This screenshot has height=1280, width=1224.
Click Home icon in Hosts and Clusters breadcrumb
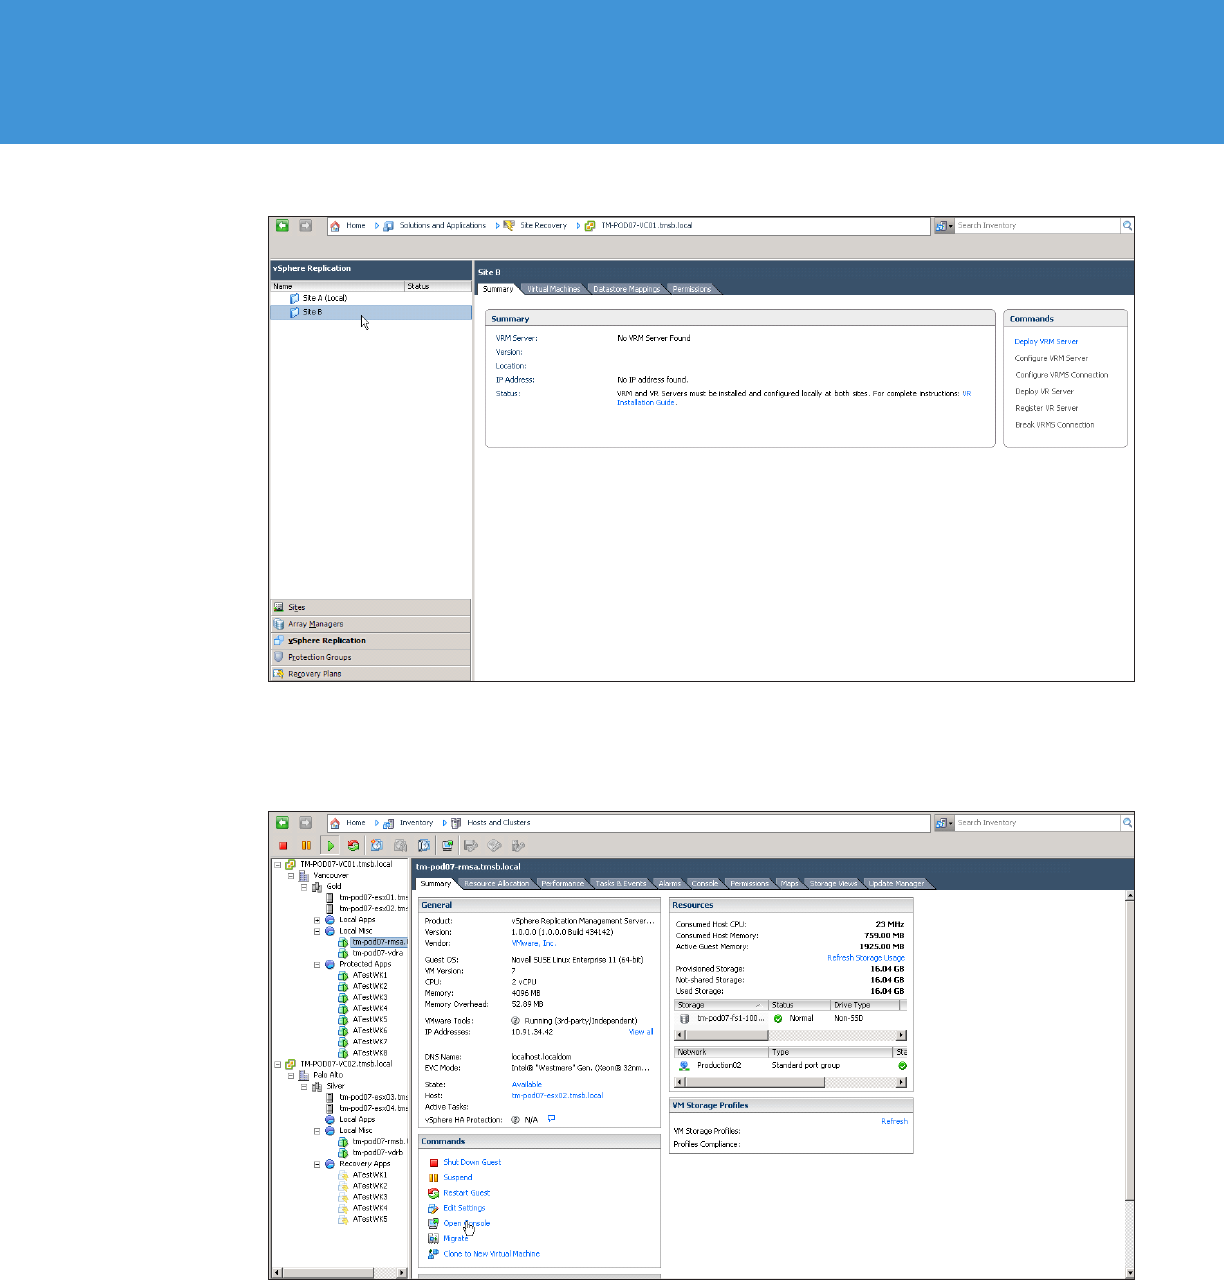click(336, 823)
